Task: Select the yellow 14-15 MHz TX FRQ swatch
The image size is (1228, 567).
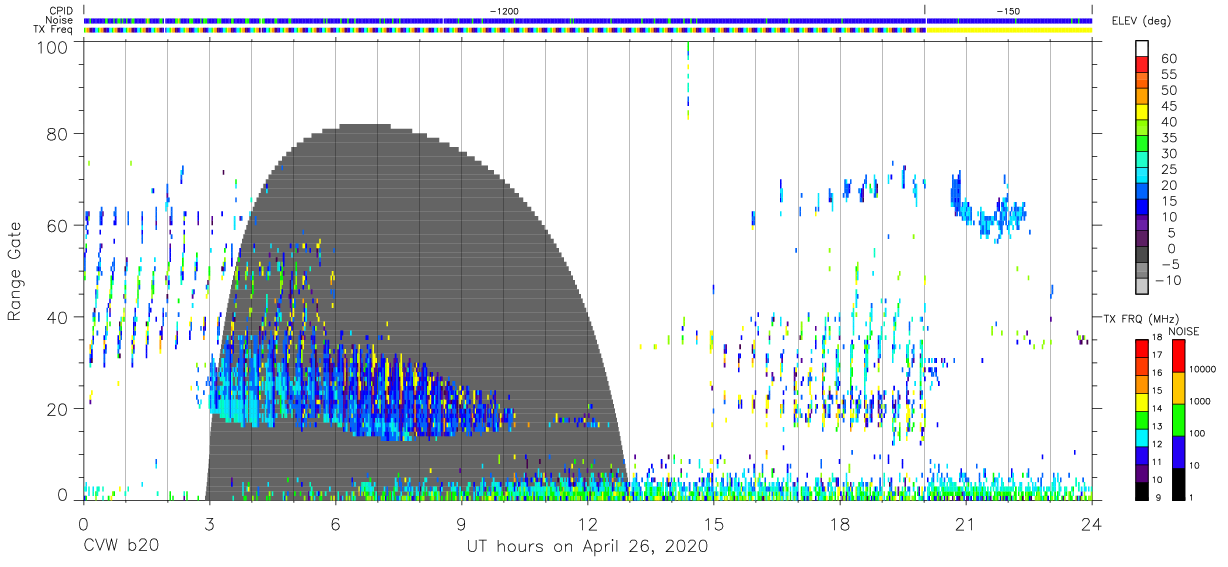Action: pos(1142,400)
